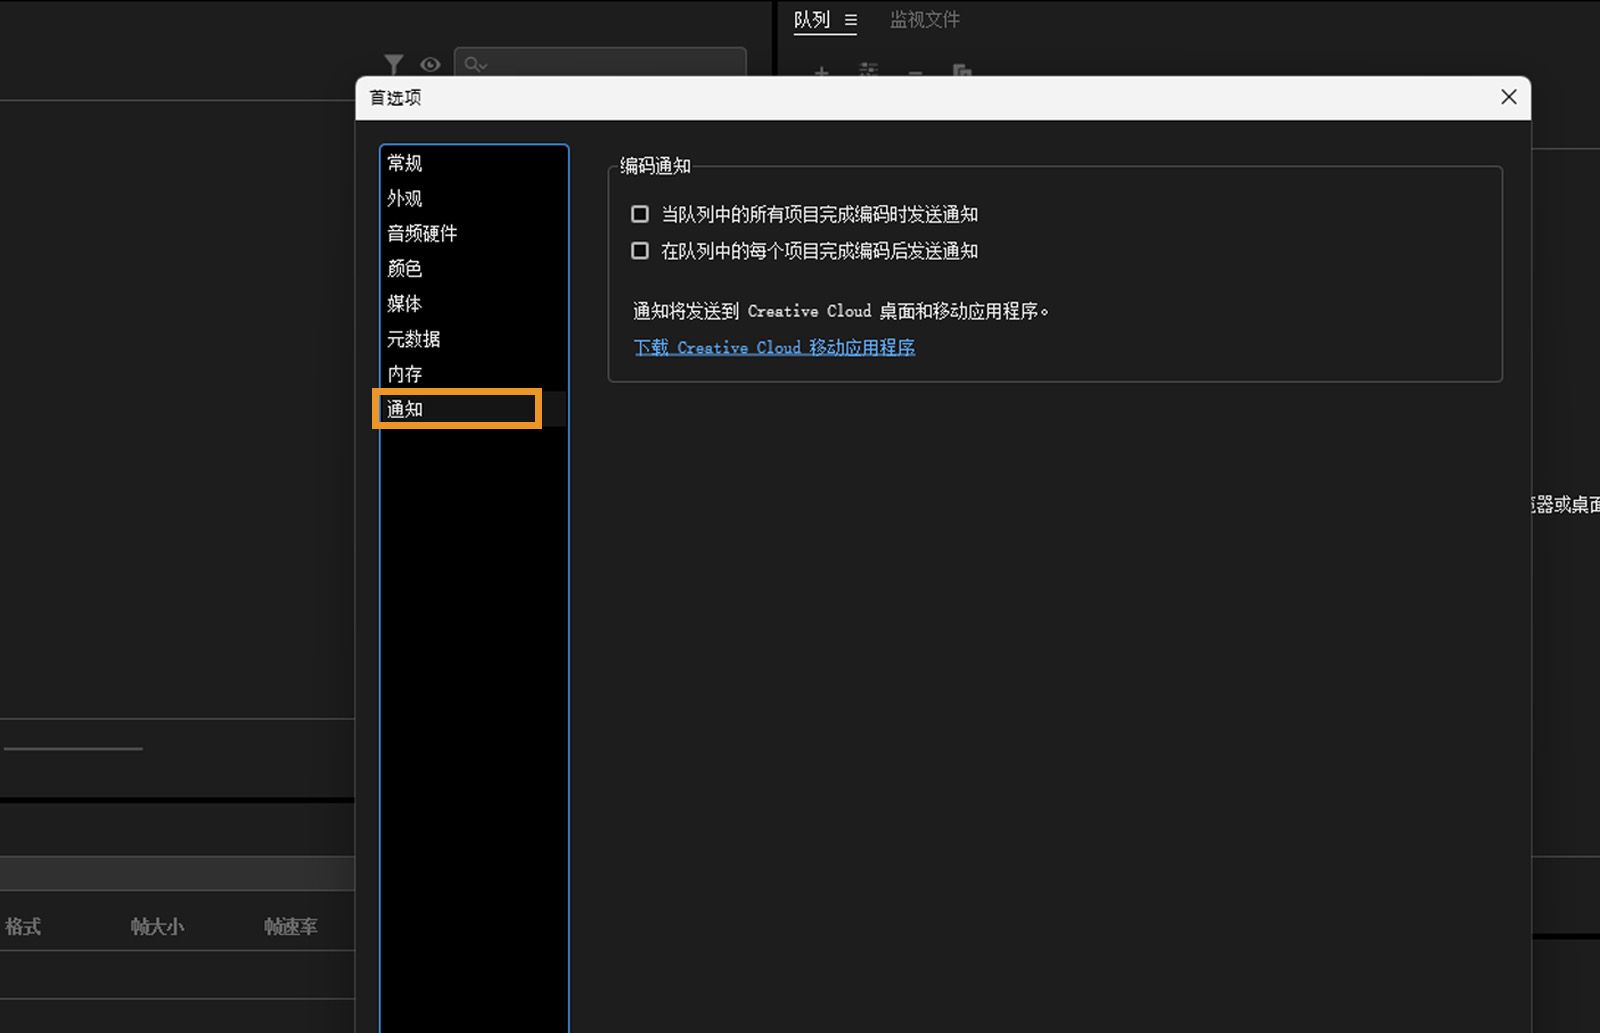Remove an item with the minus icon
This screenshot has width=1600, height=1033.
(x=913, y=78)
